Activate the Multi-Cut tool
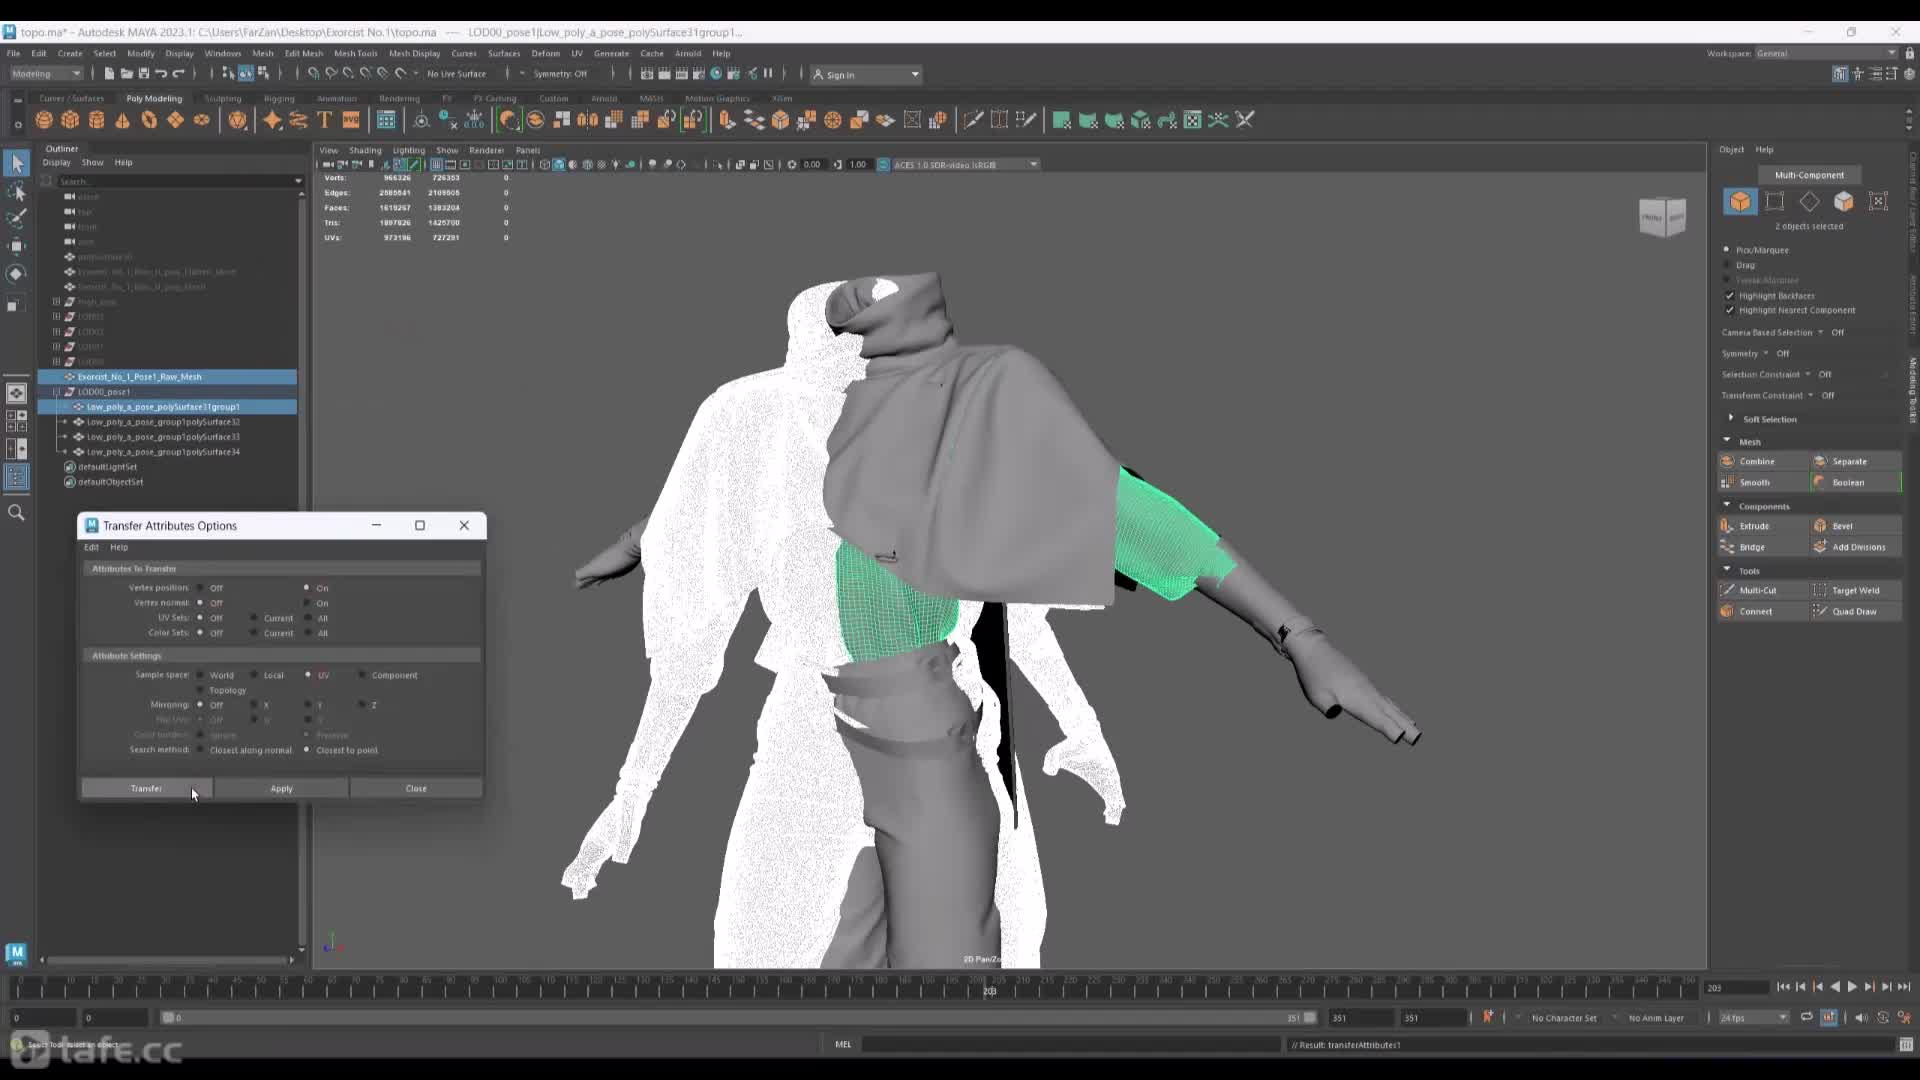This screenshot has height=1080, width=1920. pos(1764,590)
